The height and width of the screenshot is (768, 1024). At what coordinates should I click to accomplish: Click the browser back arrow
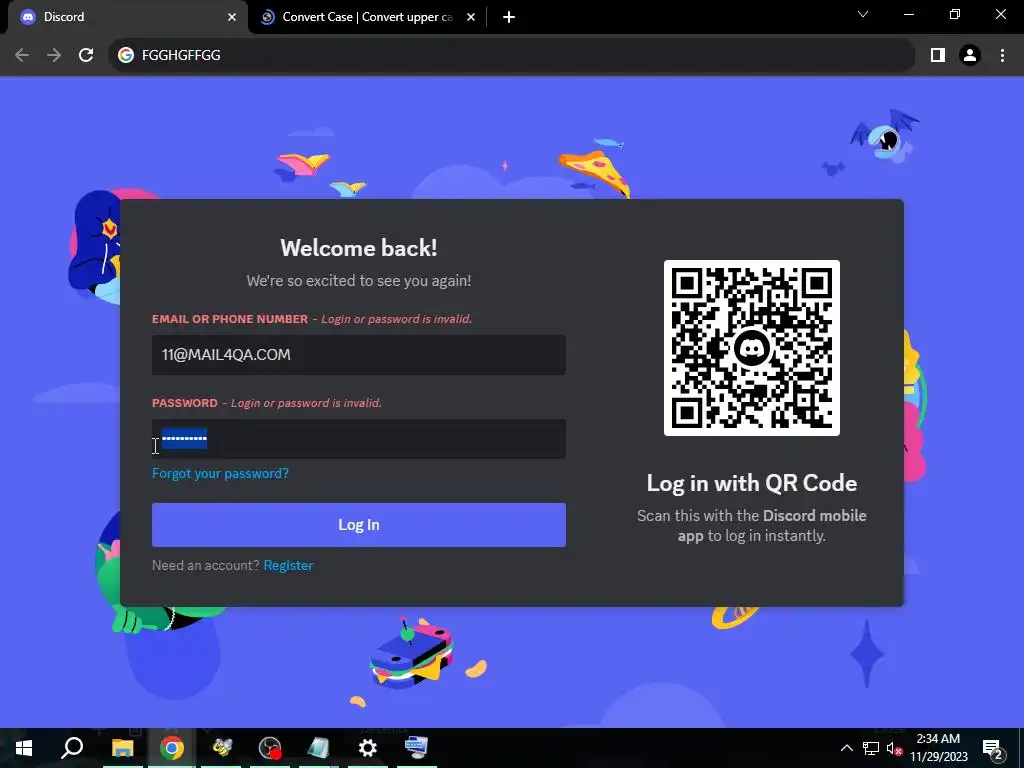point(22,55)
